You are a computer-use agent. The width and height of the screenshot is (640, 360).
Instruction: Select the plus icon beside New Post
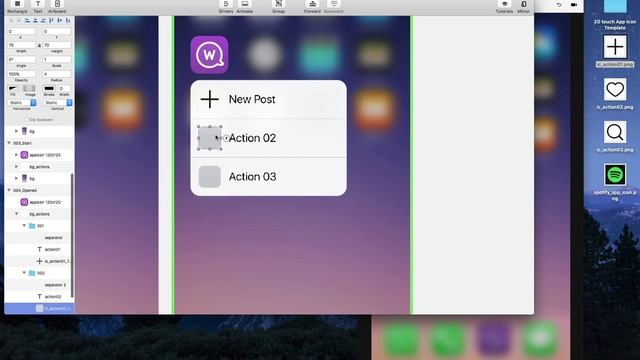tap(209, 99)
